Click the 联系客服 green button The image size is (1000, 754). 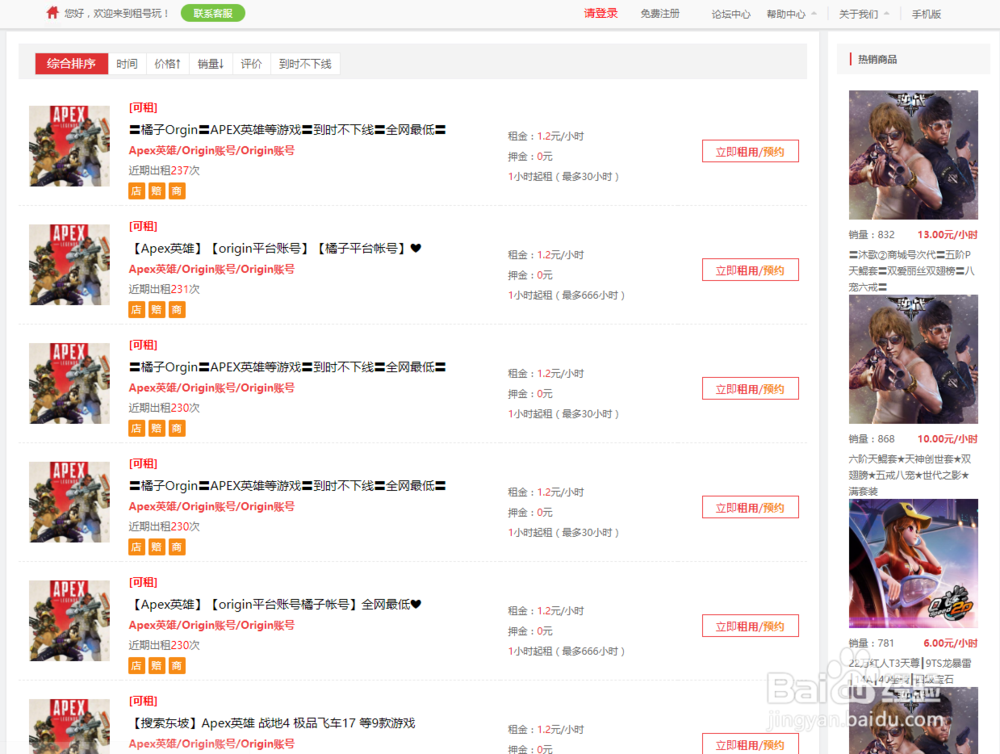point(213,13)
